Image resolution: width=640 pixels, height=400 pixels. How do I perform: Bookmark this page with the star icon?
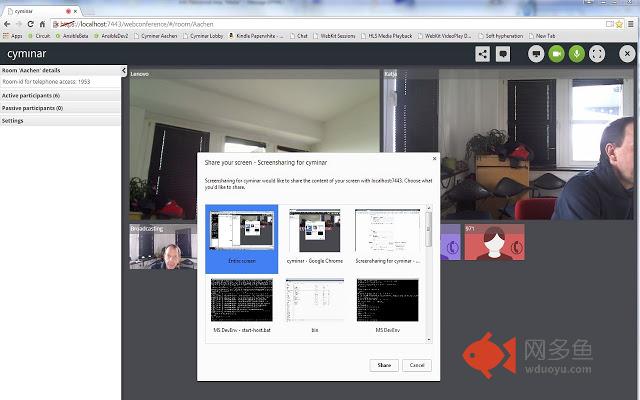619,24
